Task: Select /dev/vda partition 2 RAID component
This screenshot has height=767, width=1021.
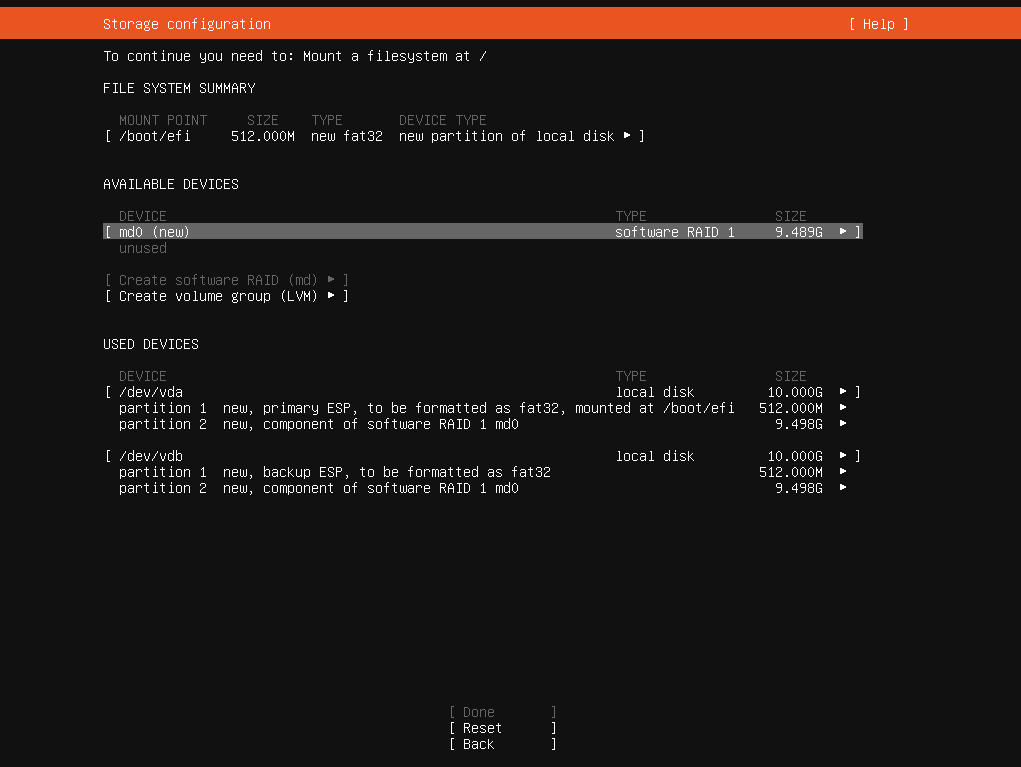Action: (x=318, y=424)
